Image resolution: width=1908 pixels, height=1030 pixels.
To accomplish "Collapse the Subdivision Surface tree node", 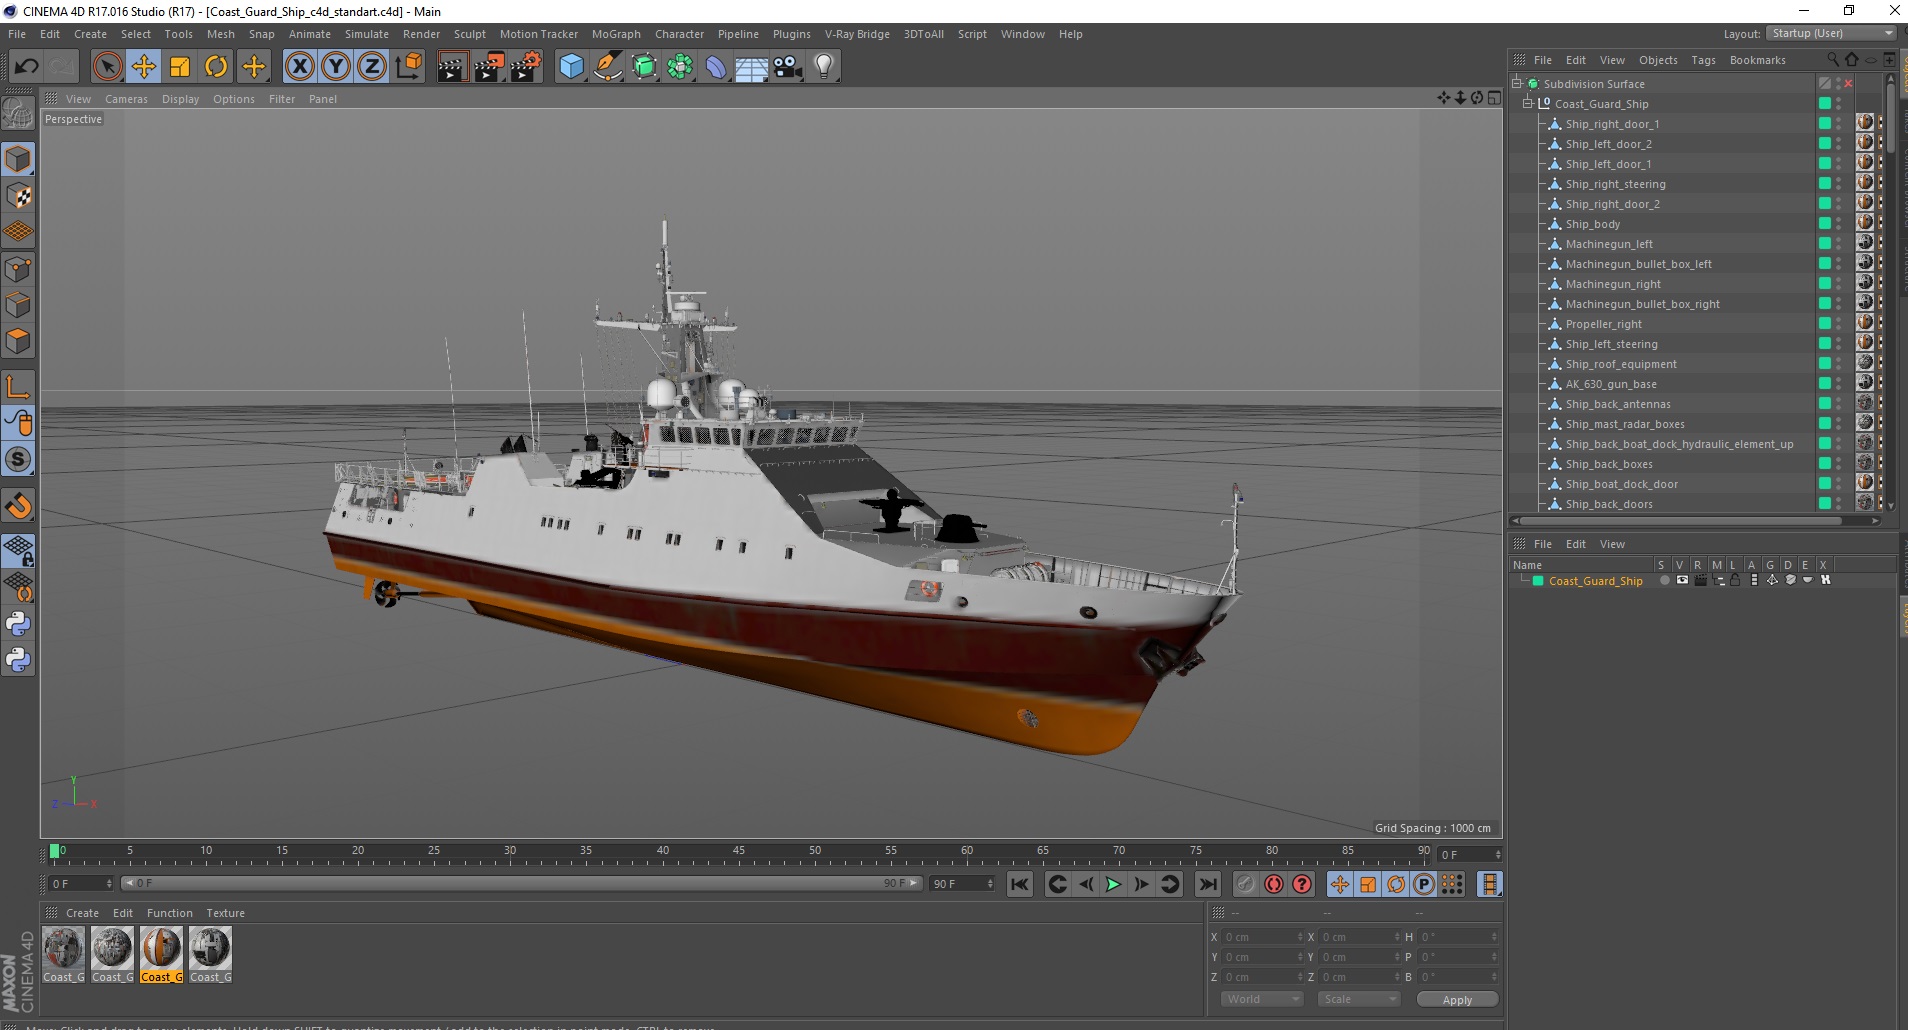I will pos(1517,83).
